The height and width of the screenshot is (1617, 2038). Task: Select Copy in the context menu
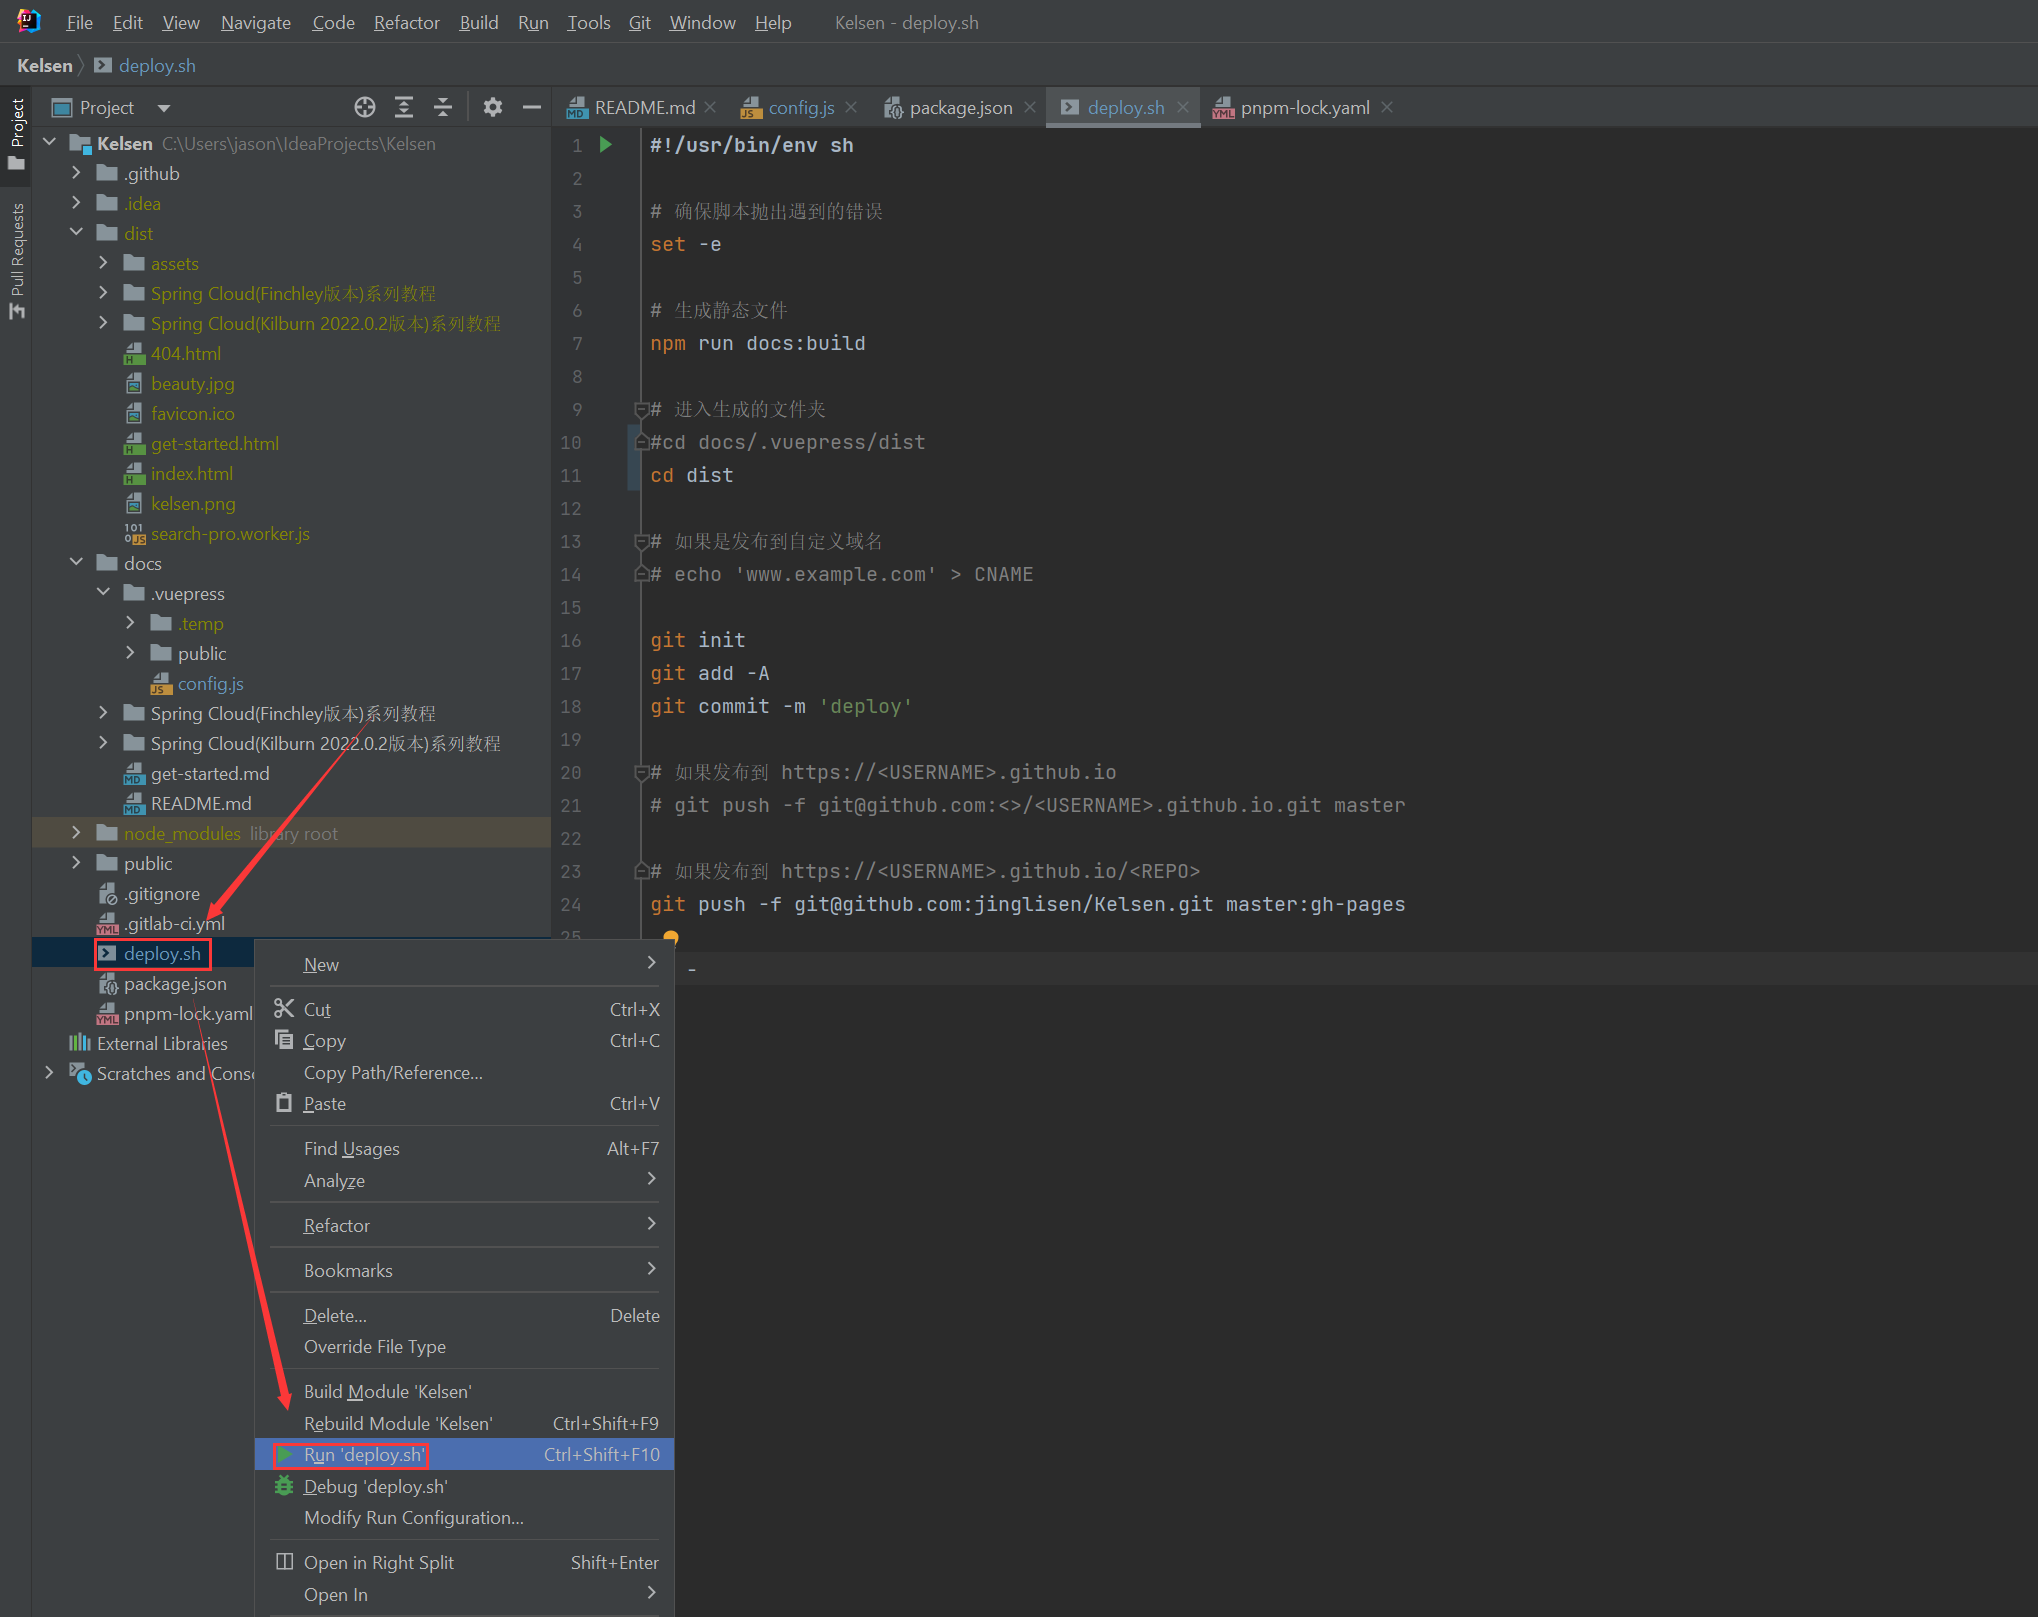(465, 1041)
